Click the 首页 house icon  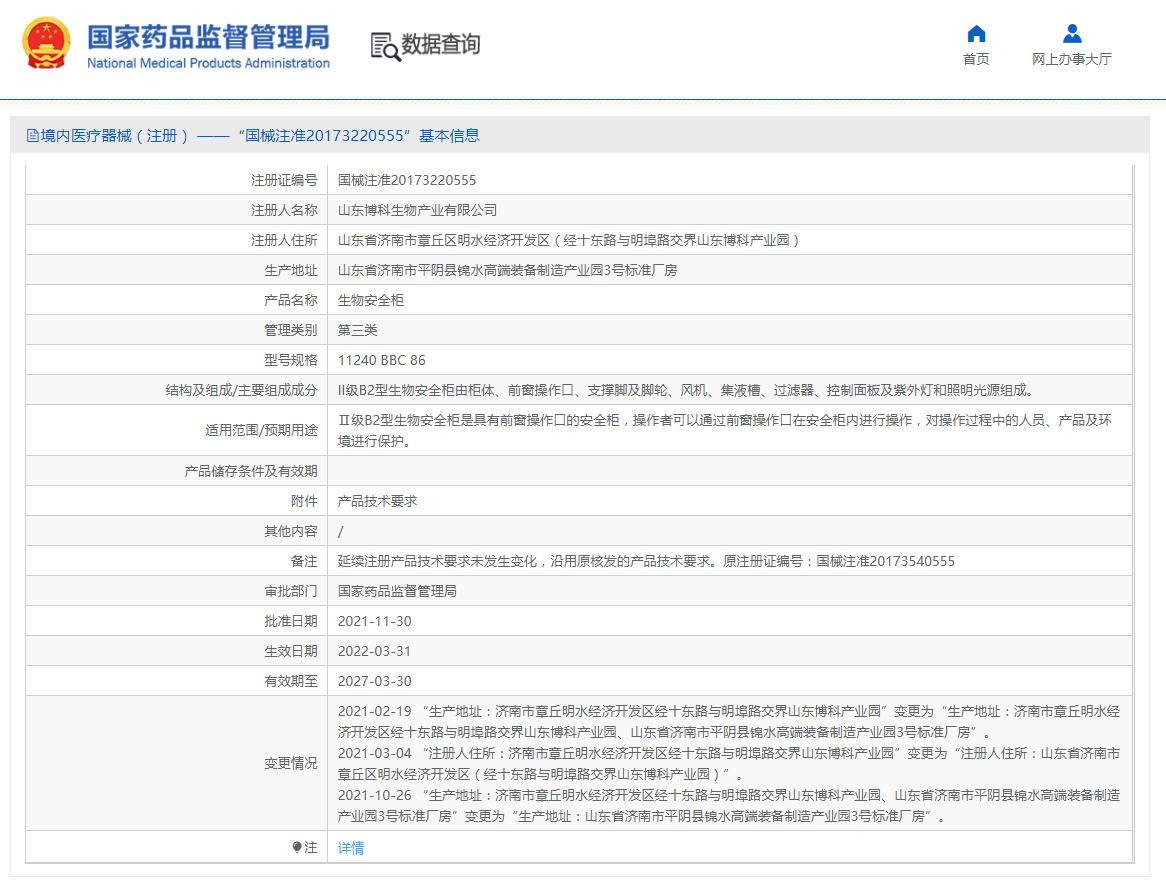point(976,34)
